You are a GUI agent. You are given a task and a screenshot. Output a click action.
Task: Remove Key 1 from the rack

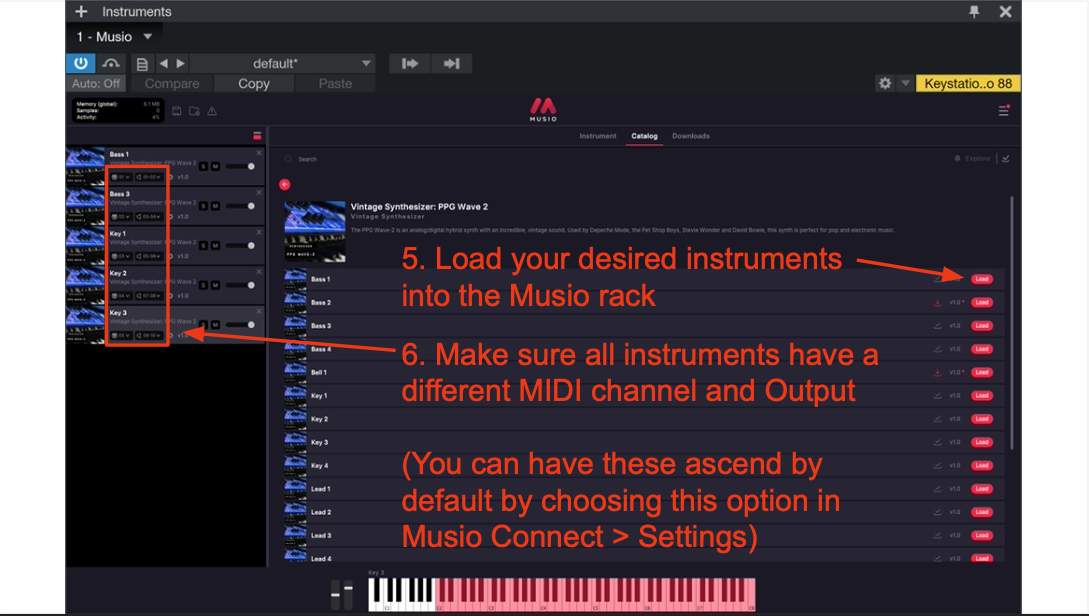pyautogui.click(x=259, y=233)
